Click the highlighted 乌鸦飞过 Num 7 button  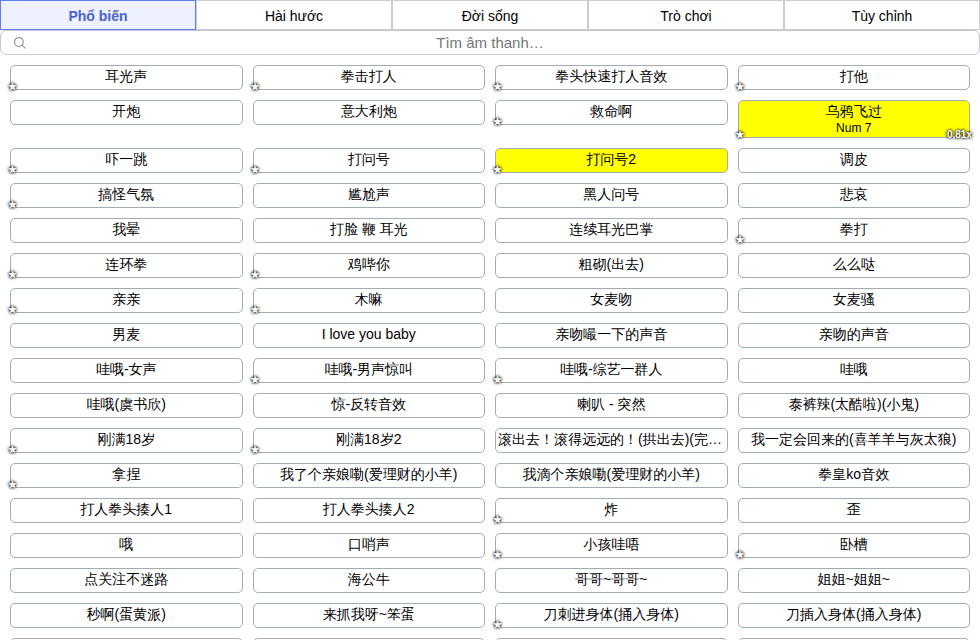[854, 119]
